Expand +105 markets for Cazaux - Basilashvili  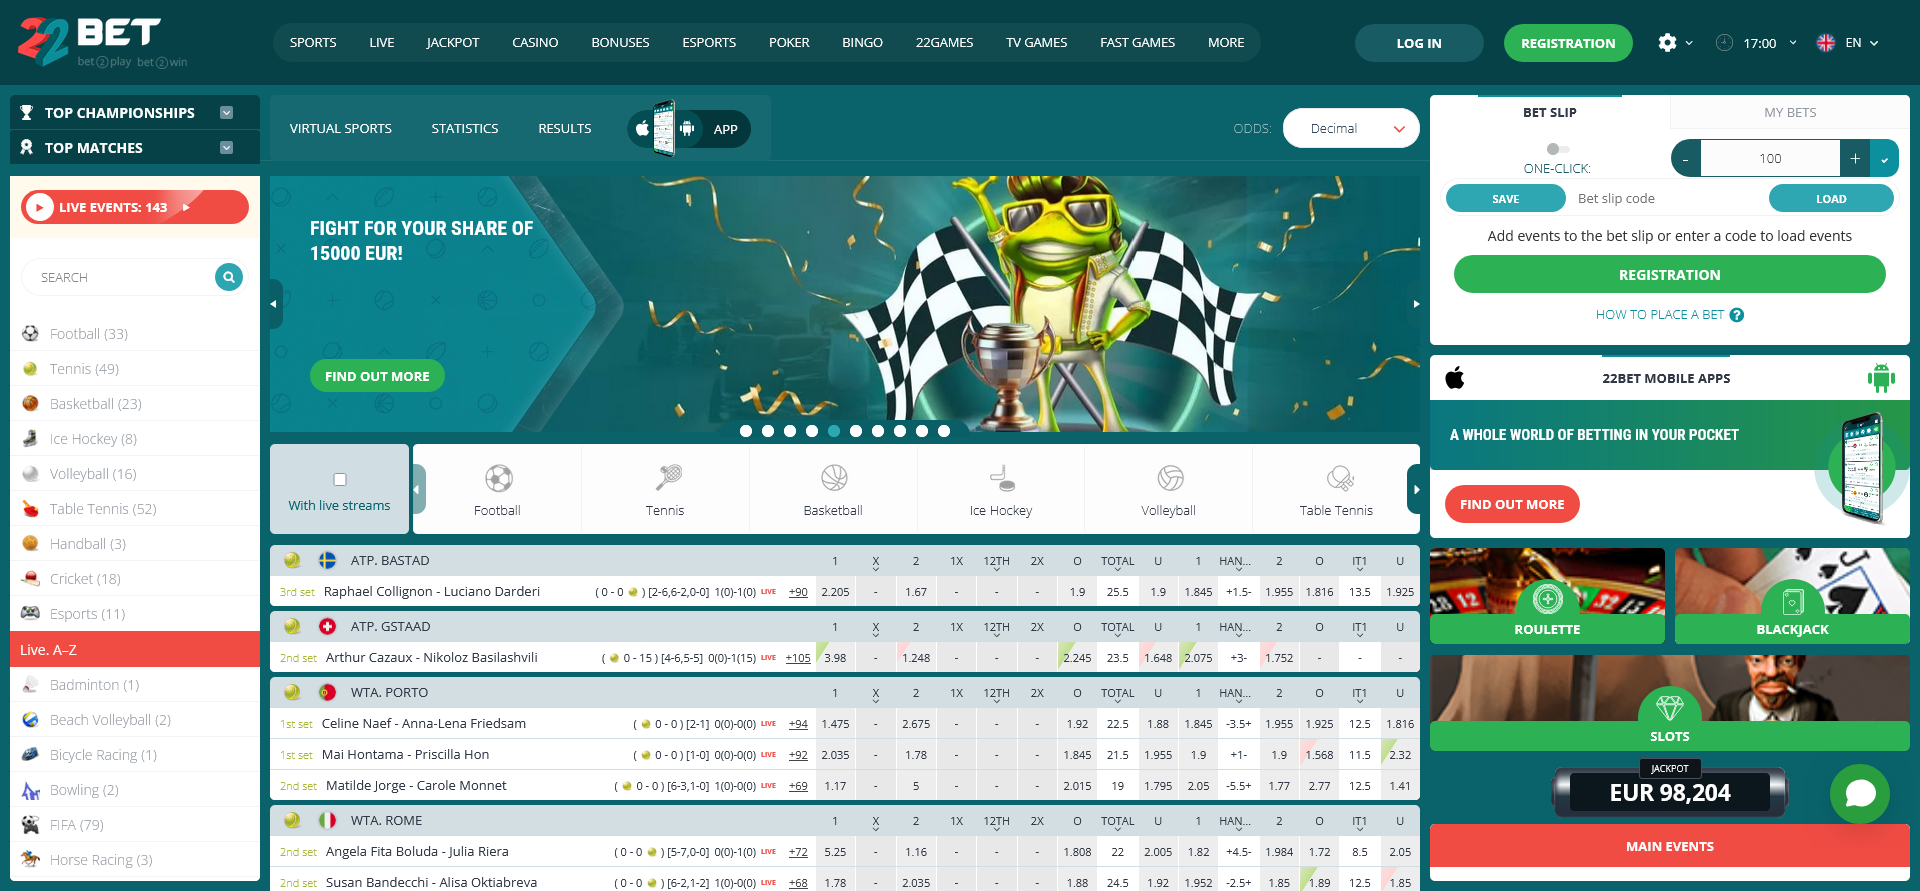(798, 658)
